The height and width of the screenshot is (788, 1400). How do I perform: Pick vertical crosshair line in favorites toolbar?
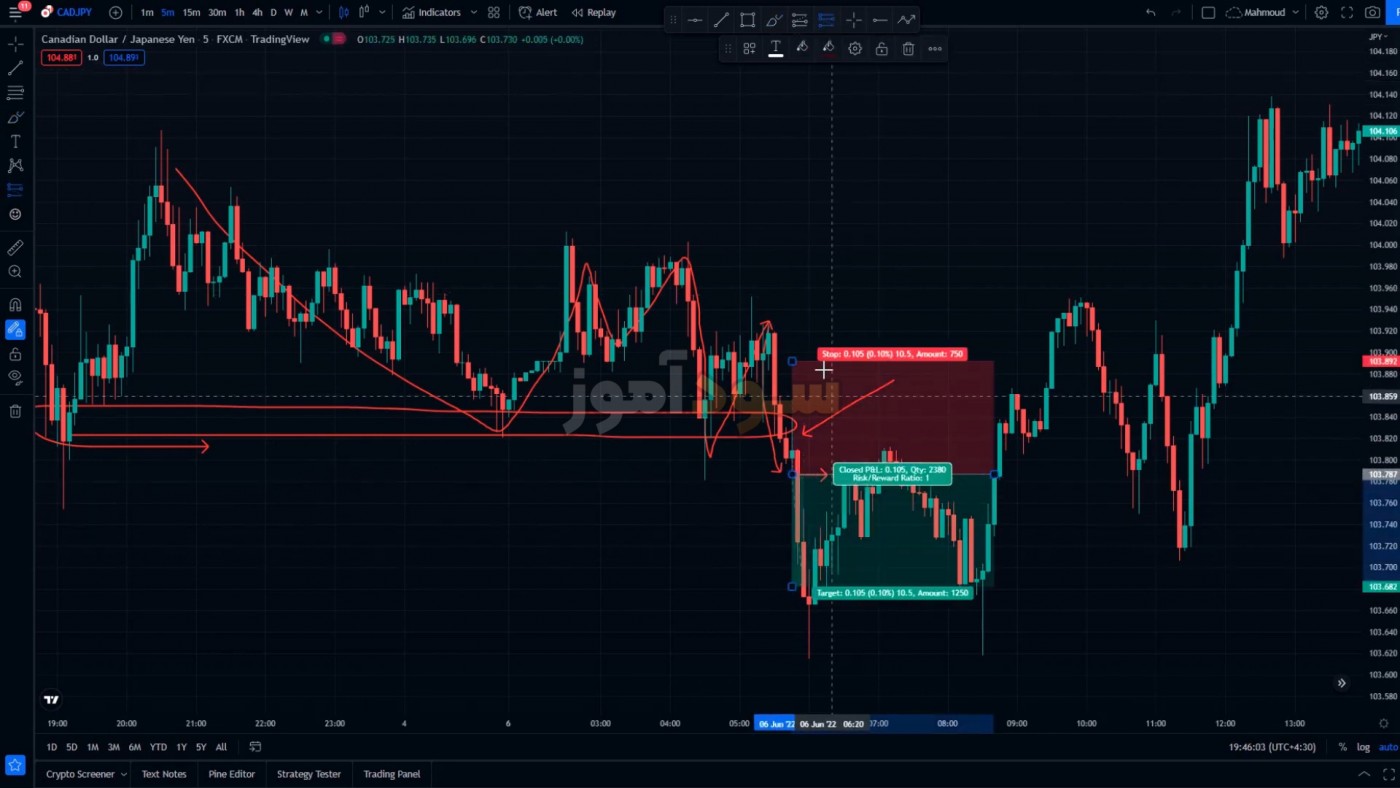853,19
